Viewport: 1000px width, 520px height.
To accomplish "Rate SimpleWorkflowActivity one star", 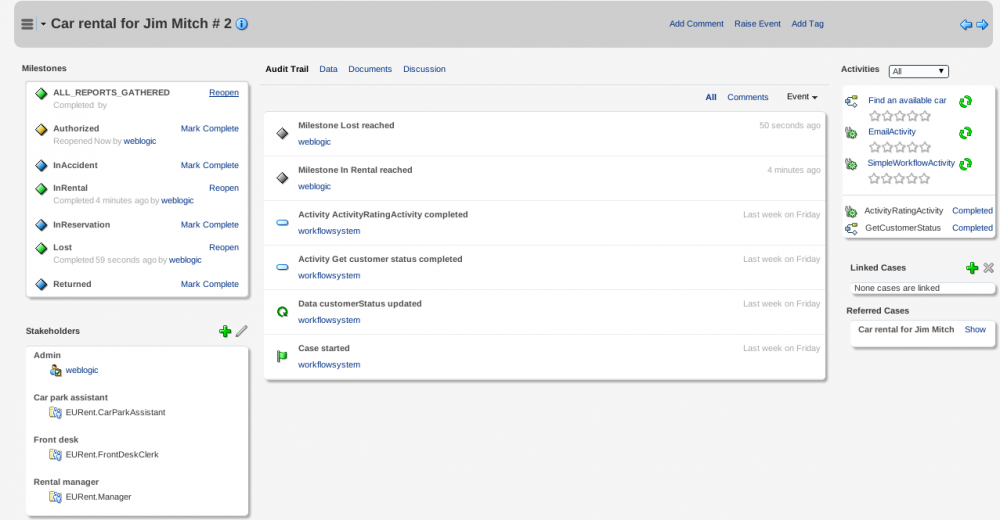I will click(x=874, y=179).
